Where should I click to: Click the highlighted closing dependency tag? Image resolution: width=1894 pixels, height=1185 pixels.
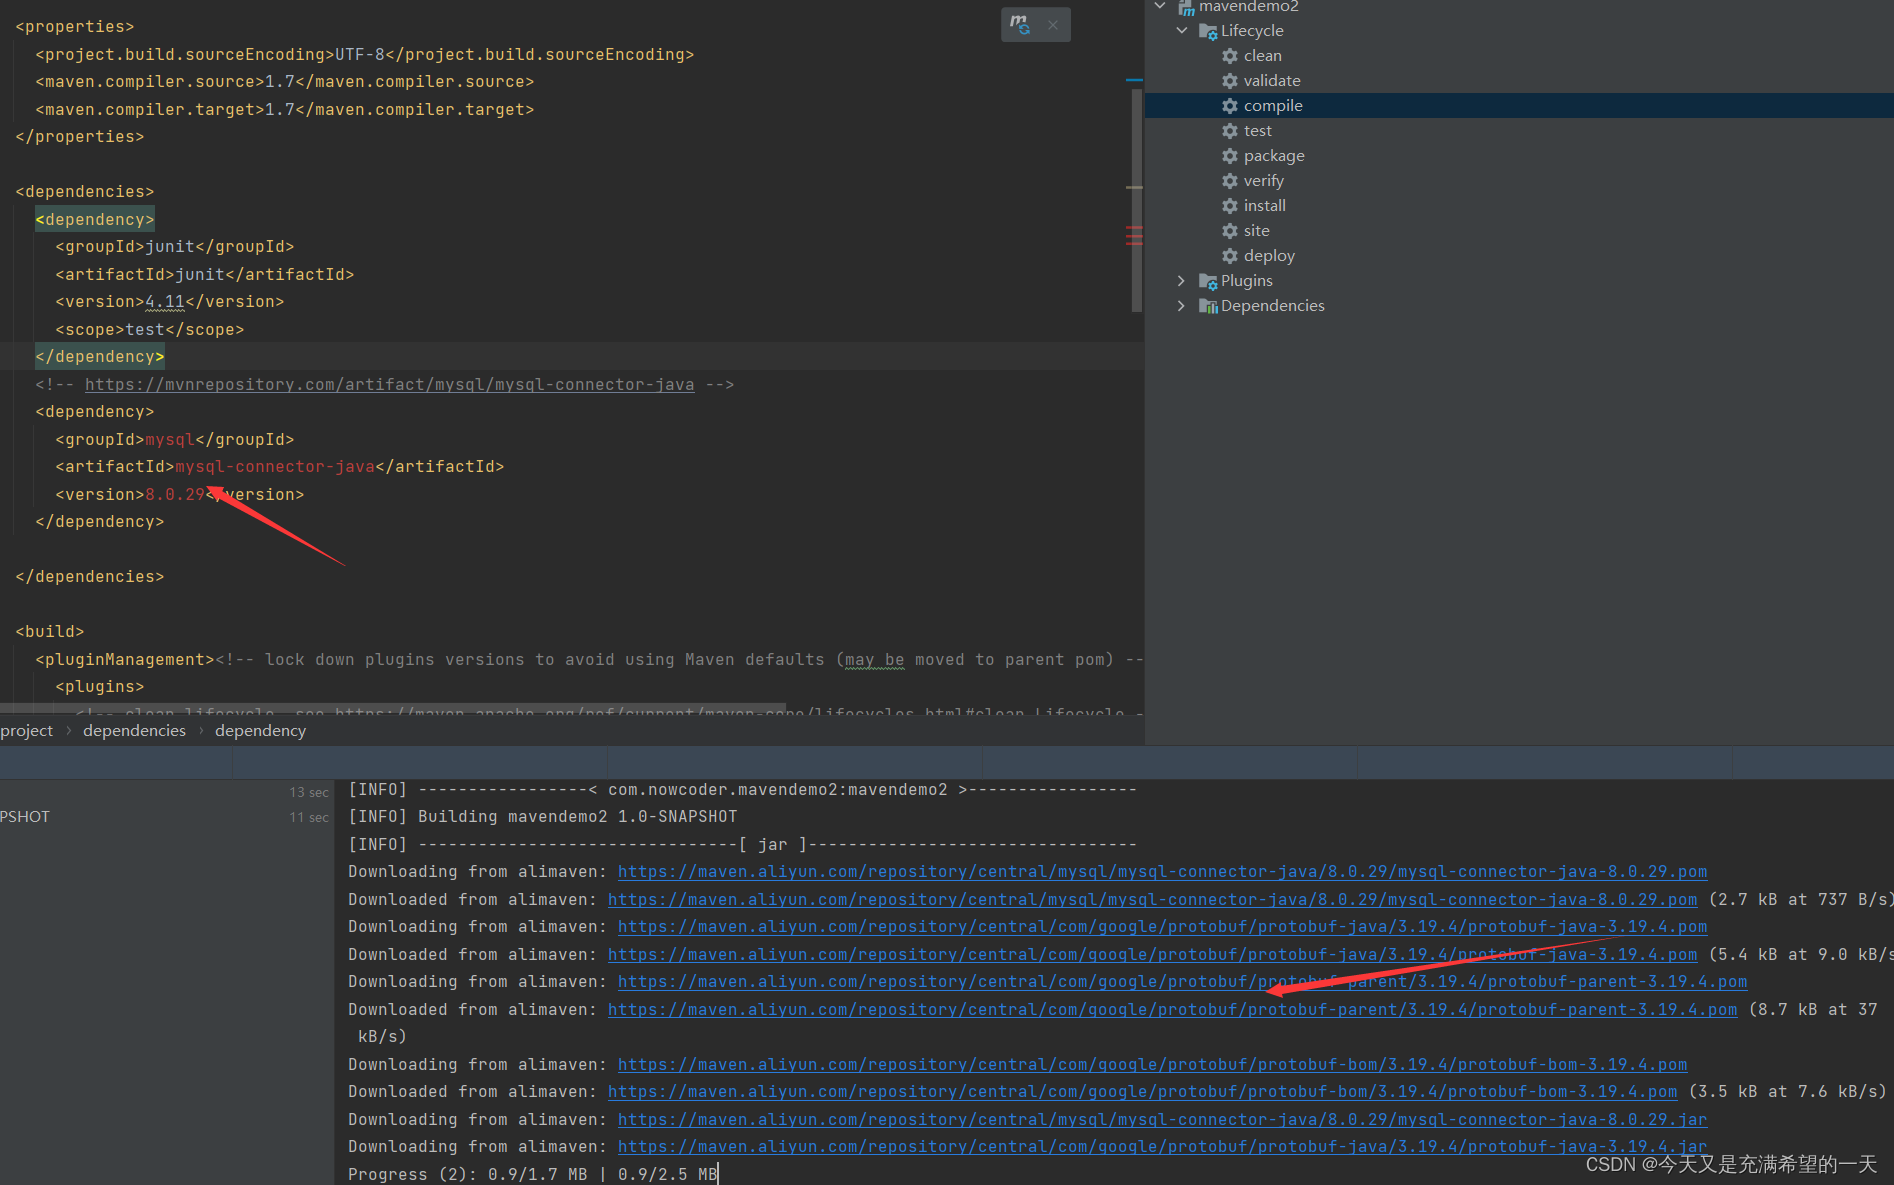100,357
